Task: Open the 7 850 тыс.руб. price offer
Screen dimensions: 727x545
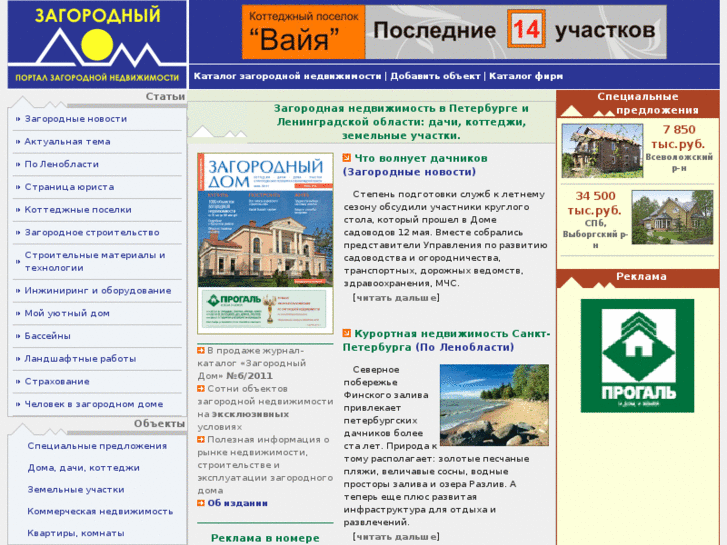Action: [x=679, y=136]
